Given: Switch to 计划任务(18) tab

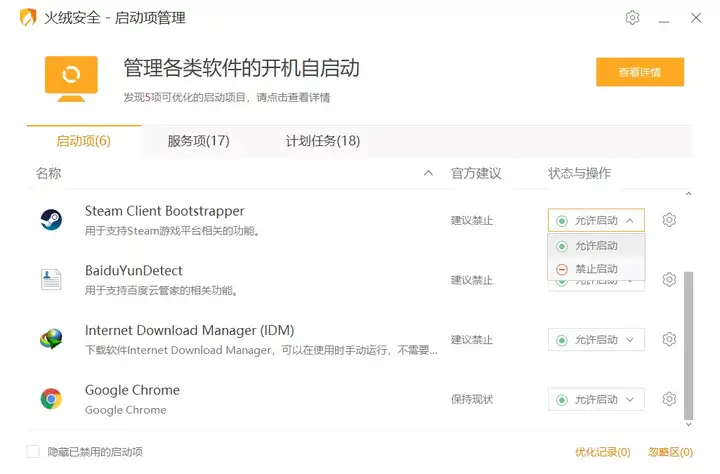Looking at the screenshot, I should (x=323, y=141).
